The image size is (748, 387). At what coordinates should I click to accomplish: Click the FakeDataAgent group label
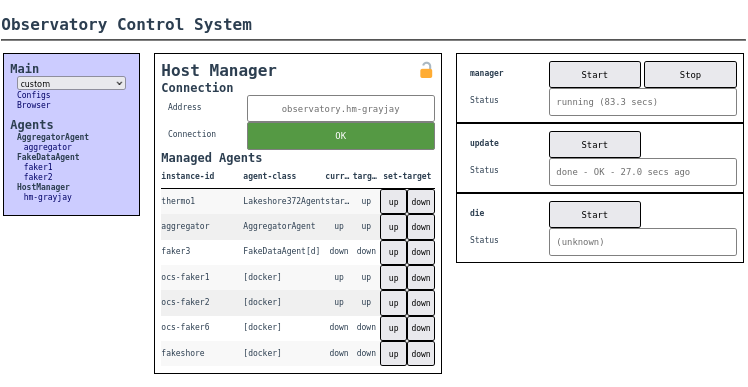(48, 157)
